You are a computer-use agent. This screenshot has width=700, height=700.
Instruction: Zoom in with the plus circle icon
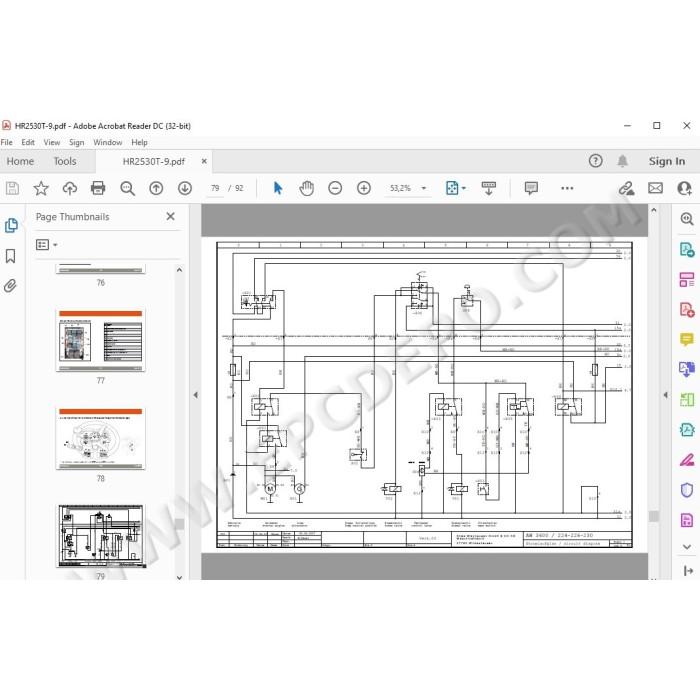point(364,188)
